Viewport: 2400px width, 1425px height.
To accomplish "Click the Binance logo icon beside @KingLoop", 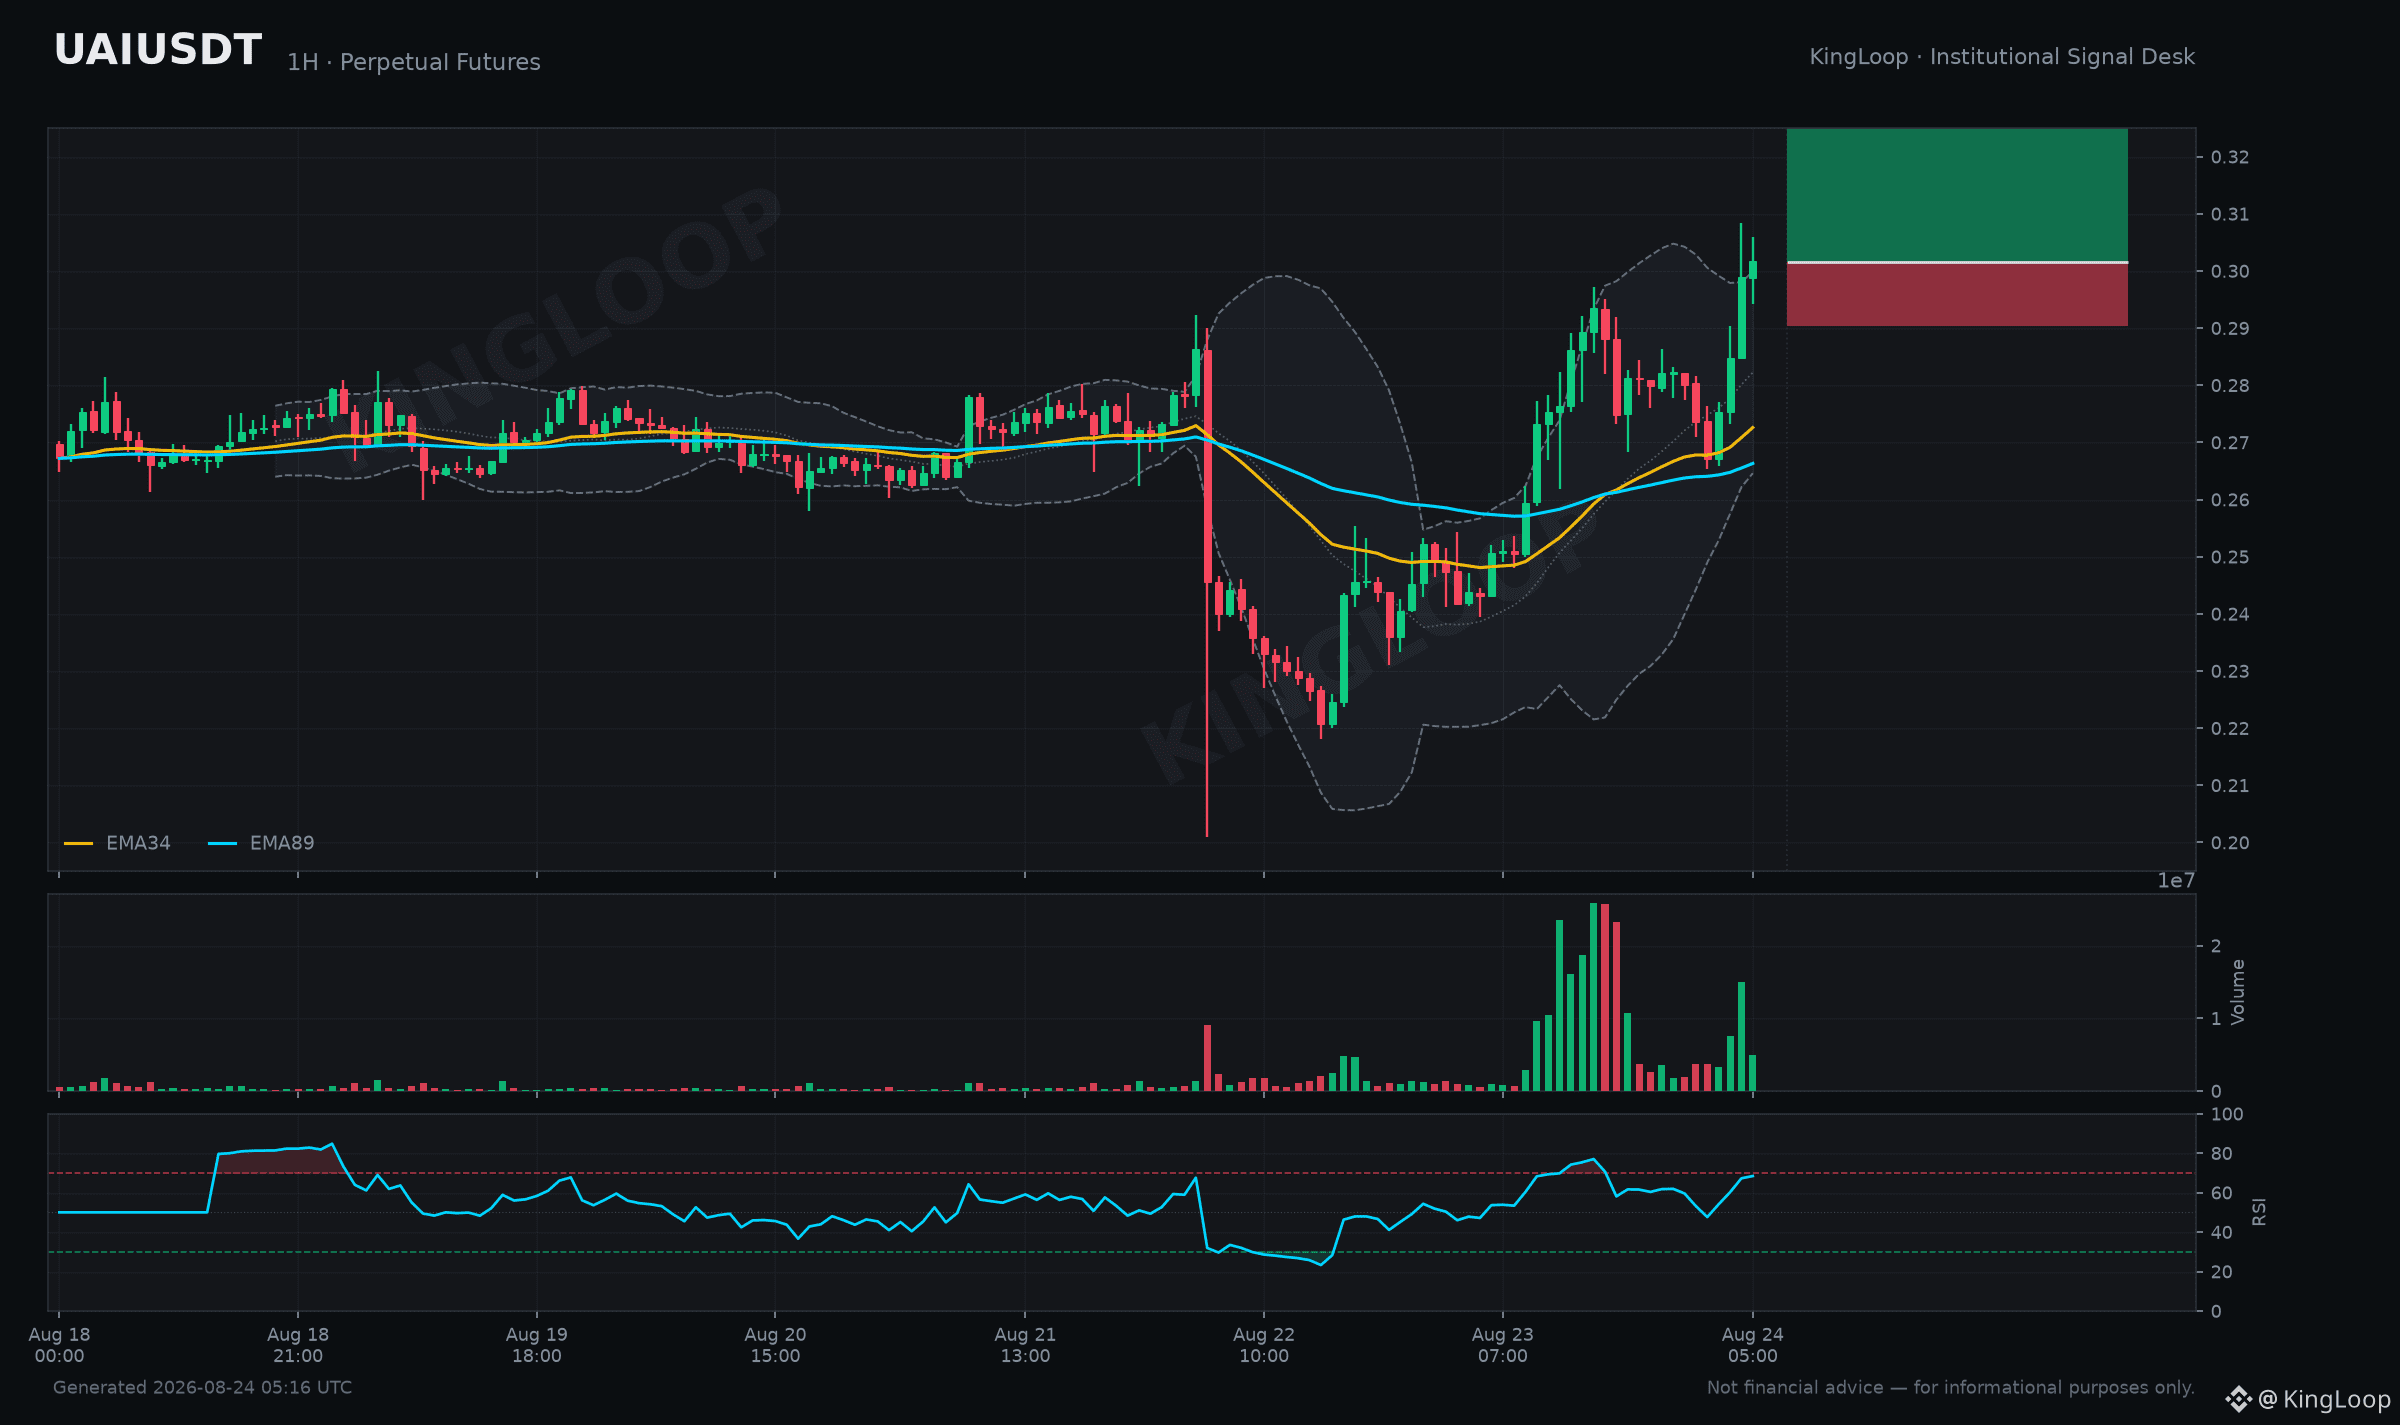I will click(2238, 1399).
